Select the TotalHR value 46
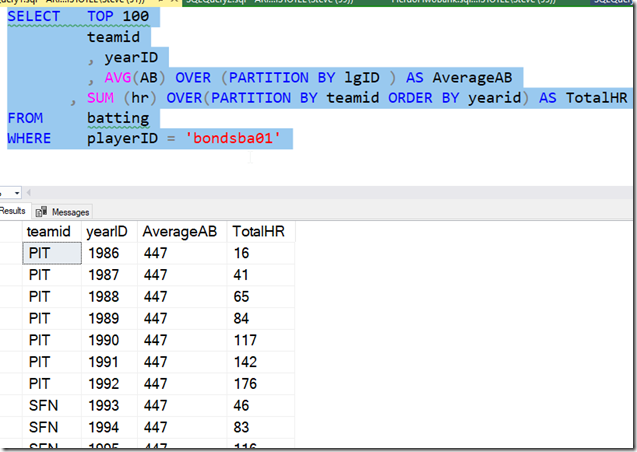Image resolution: width=637 pixels, height=452 pixels. [x=260, y=405]
